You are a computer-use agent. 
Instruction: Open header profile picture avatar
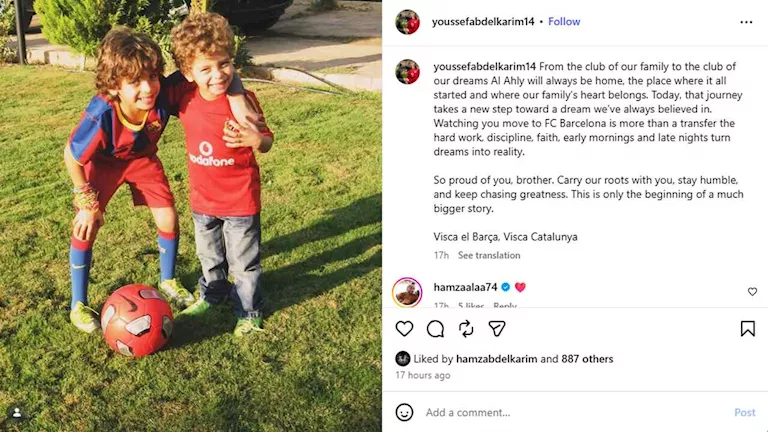click(x=408, y=22)
